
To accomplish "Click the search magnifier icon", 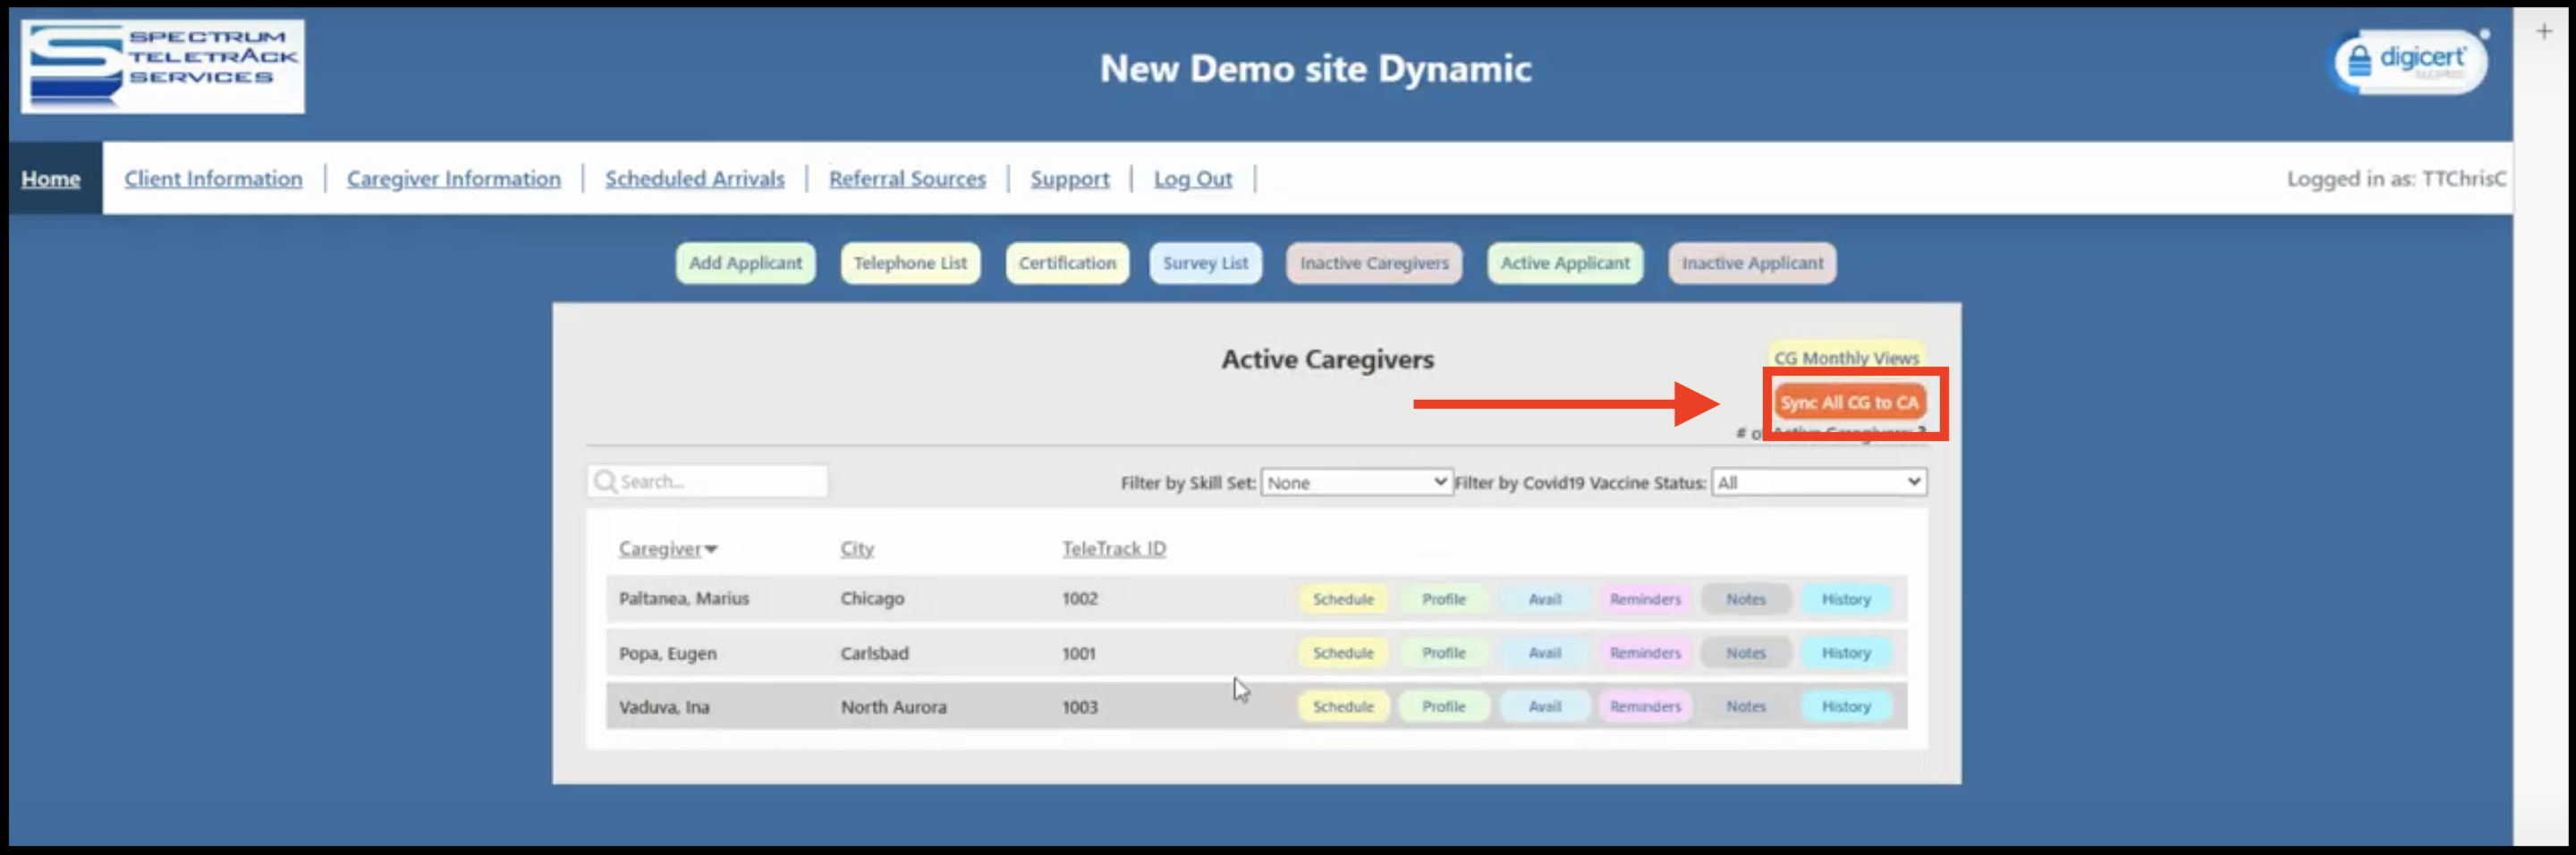I will 605,482.
